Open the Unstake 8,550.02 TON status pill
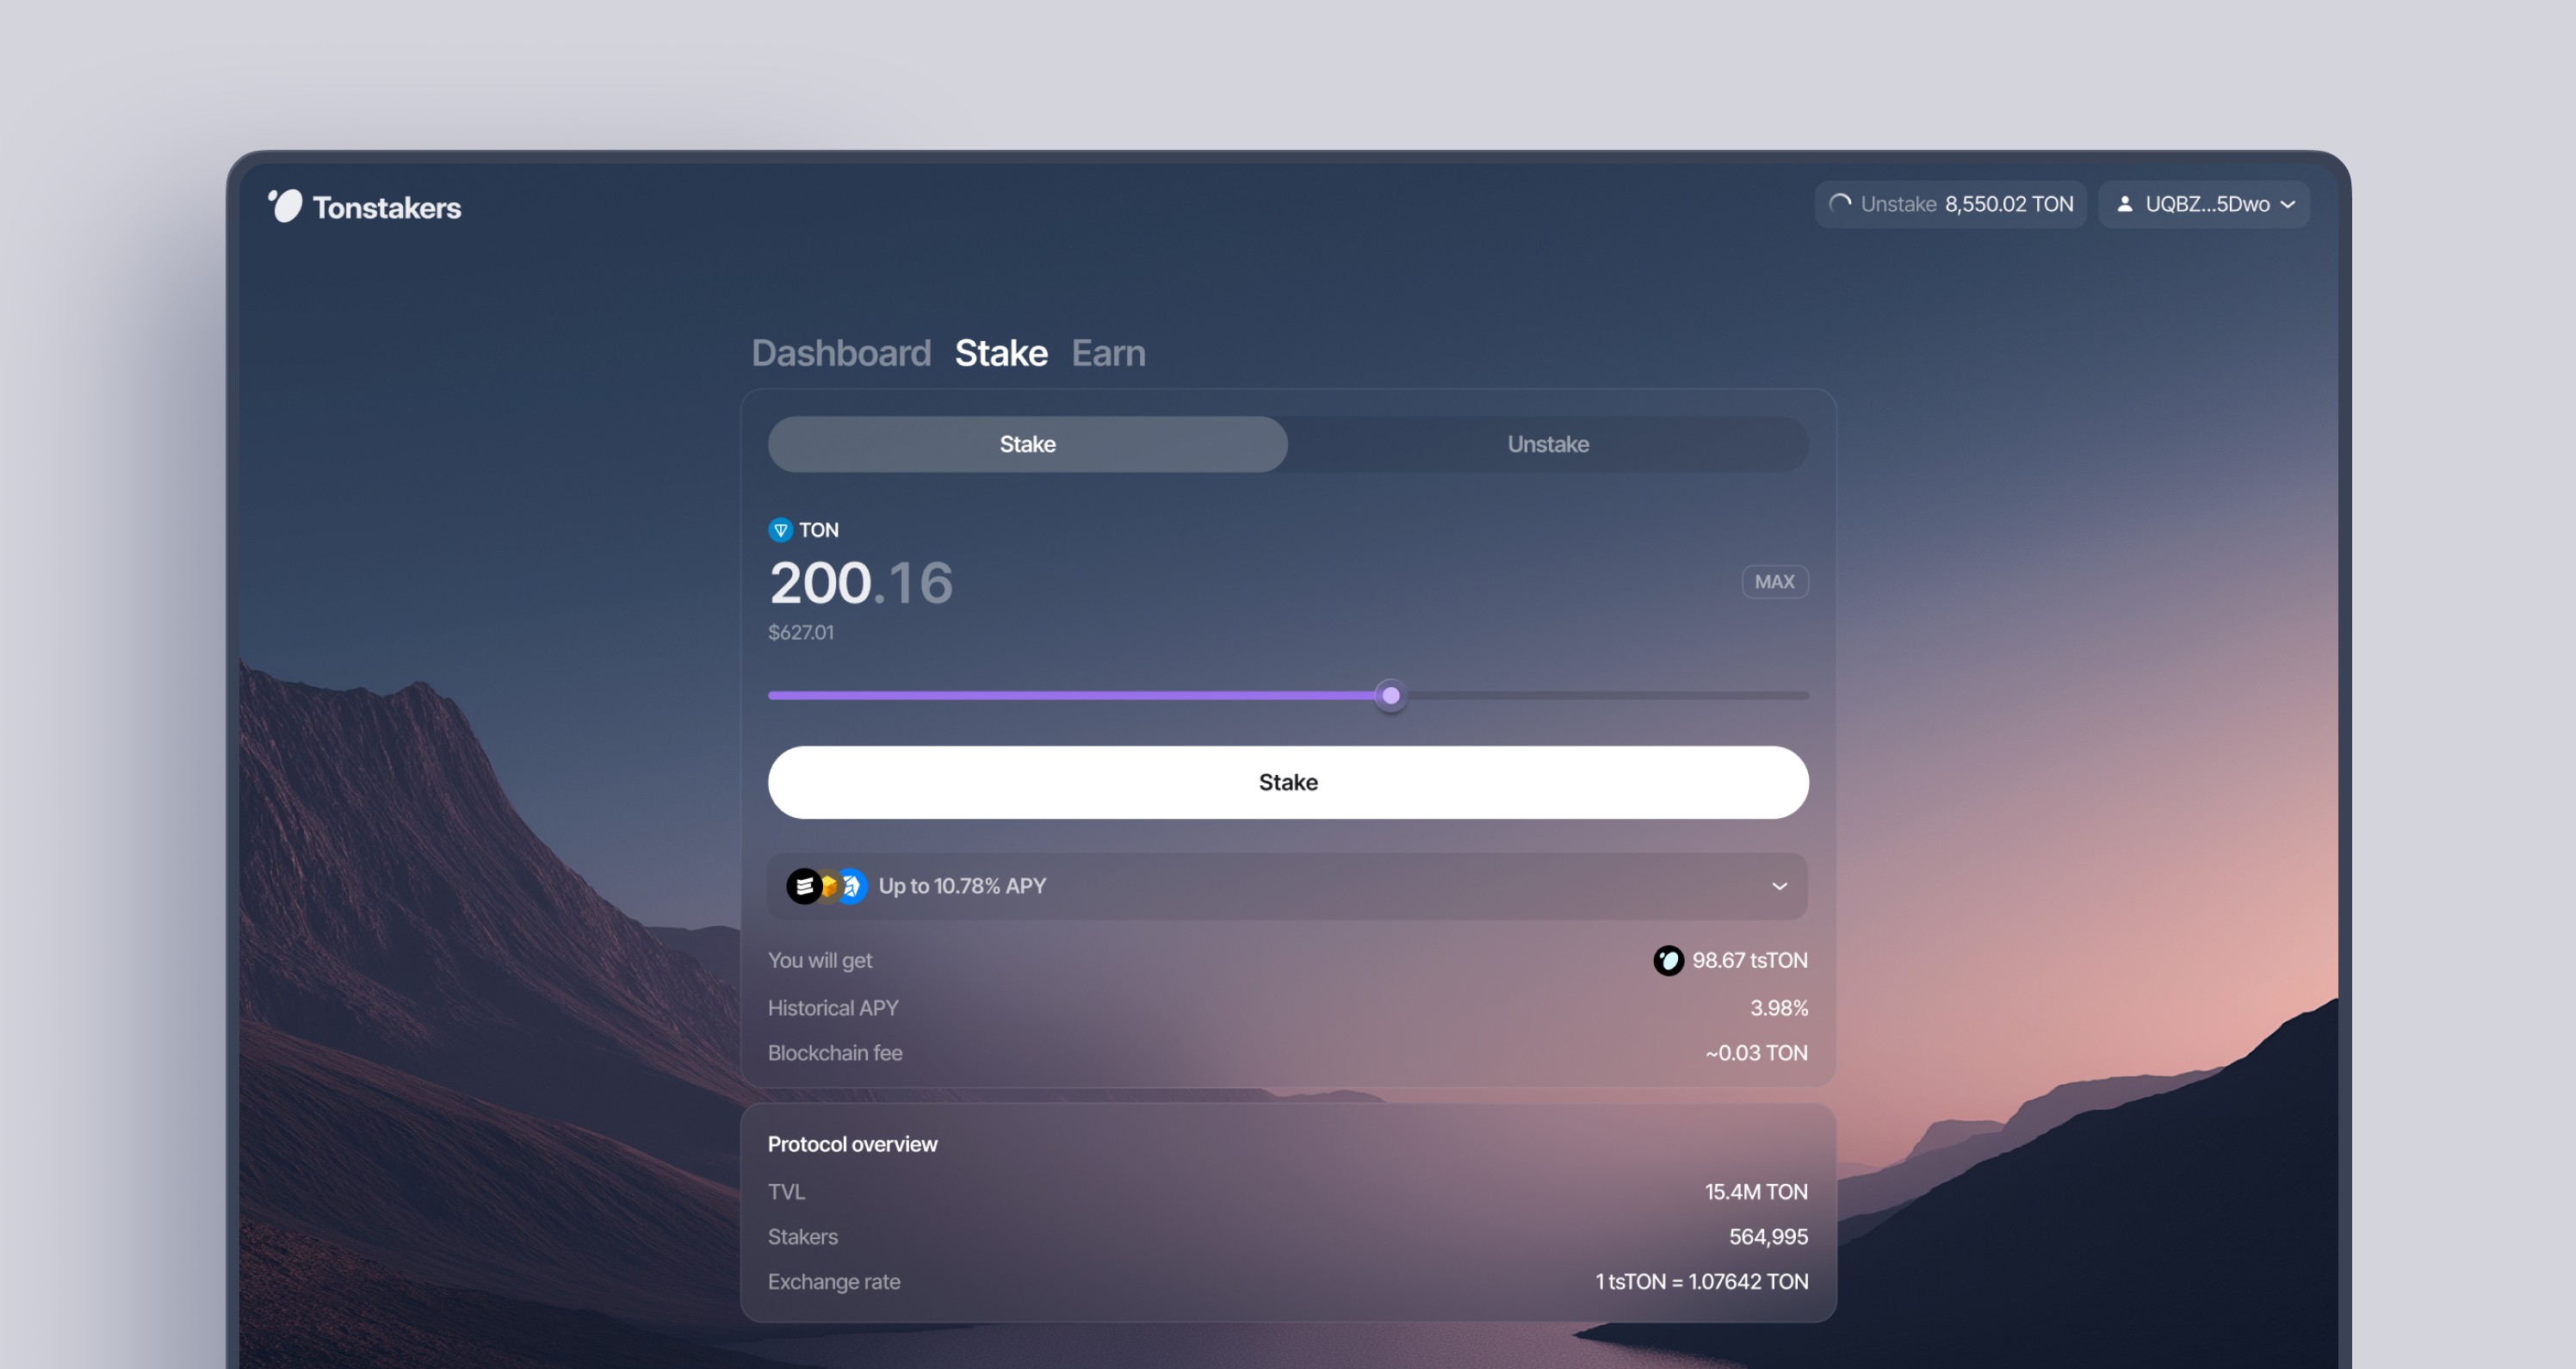This screenshot has width=2576, height=1369. tap(1950, 204)
